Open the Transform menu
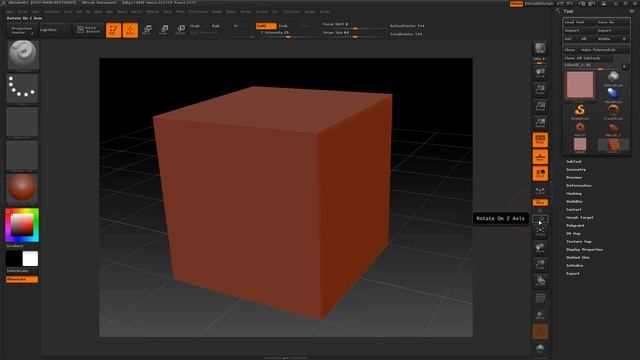The image size is (640, 360). (291, 12)
